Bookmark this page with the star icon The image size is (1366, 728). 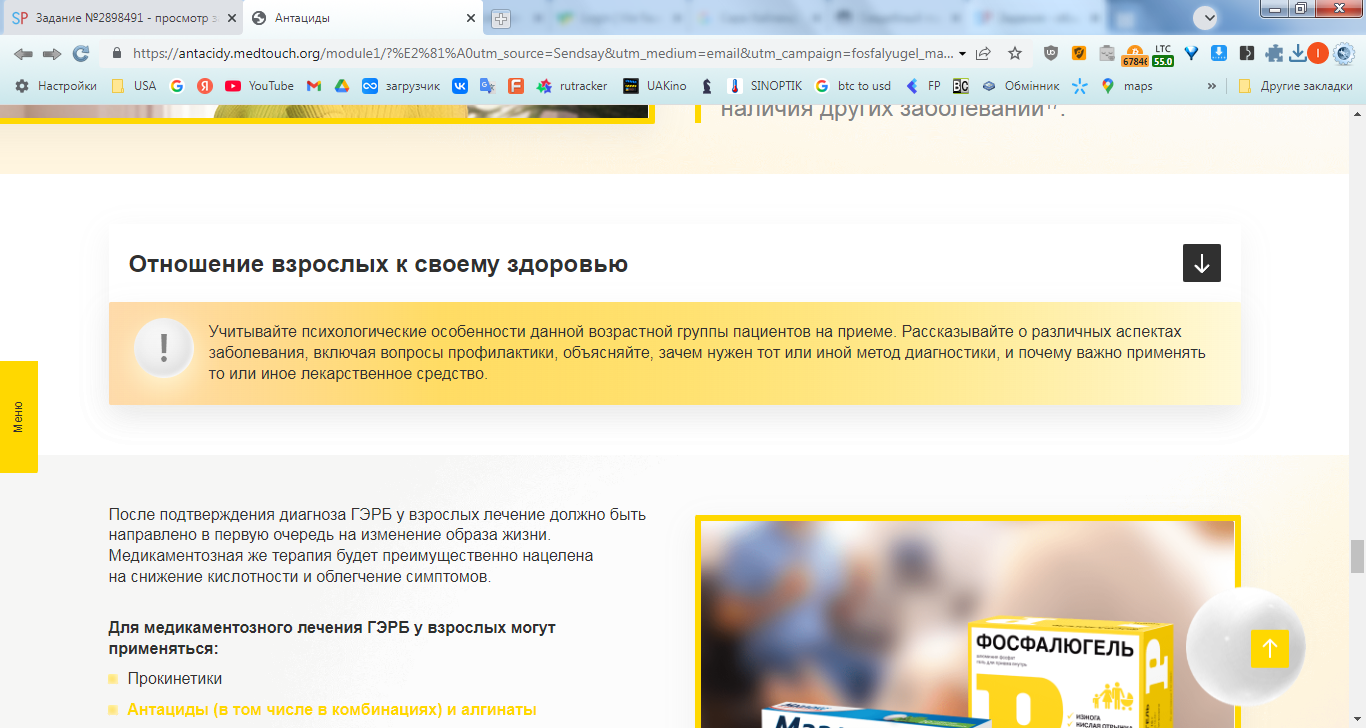pos(1015,53)
